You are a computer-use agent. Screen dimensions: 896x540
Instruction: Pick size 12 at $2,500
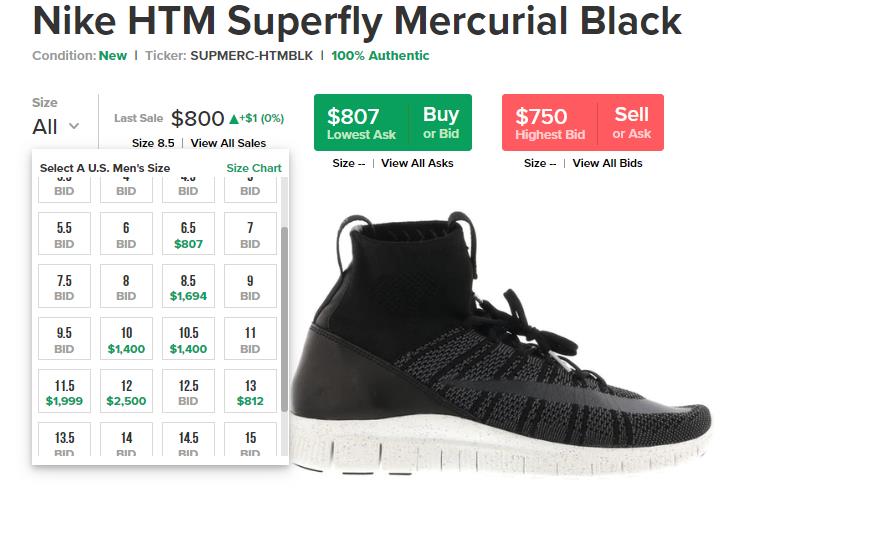(126, 393)
